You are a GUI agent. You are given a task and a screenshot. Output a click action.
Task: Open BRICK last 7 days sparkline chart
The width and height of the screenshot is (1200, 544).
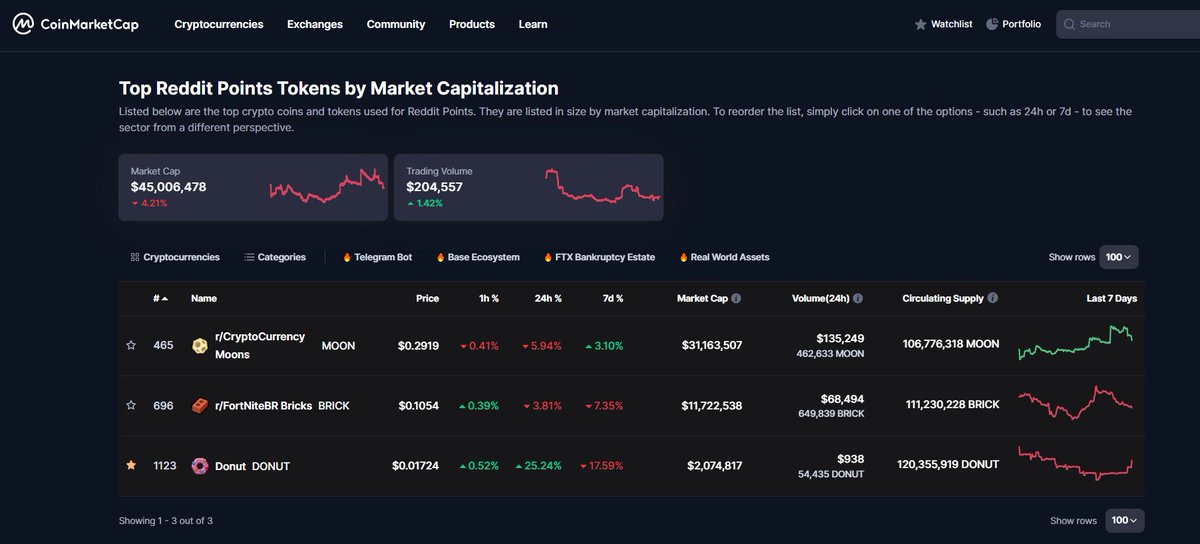pyautogui.click(x=1076, y=404)
